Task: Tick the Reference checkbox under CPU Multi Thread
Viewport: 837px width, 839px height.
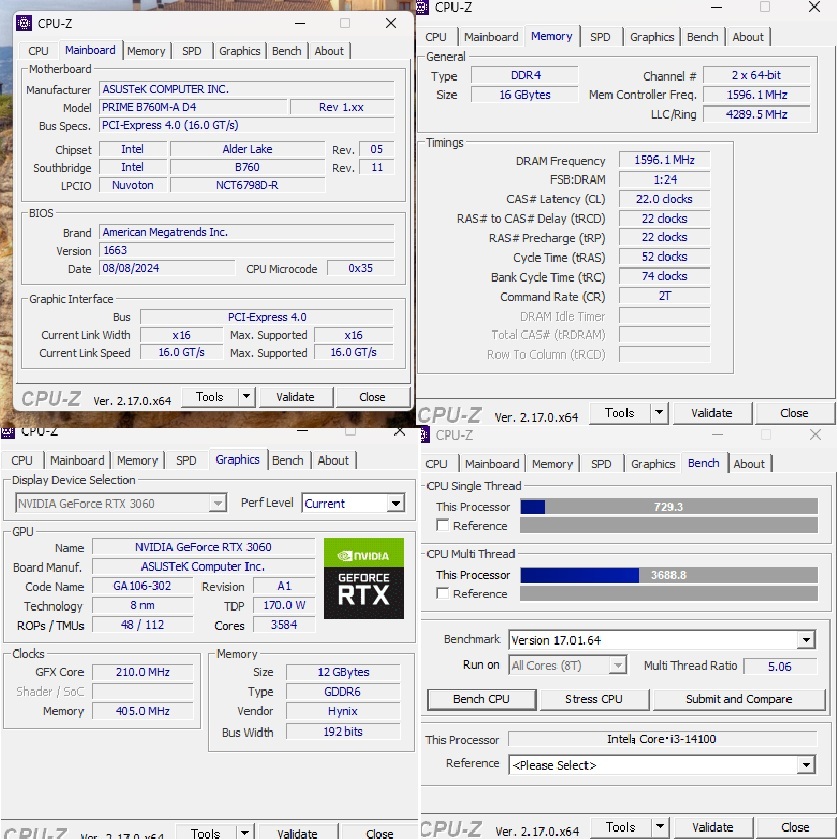Action: pyautogui.click(x=443, y=593)
